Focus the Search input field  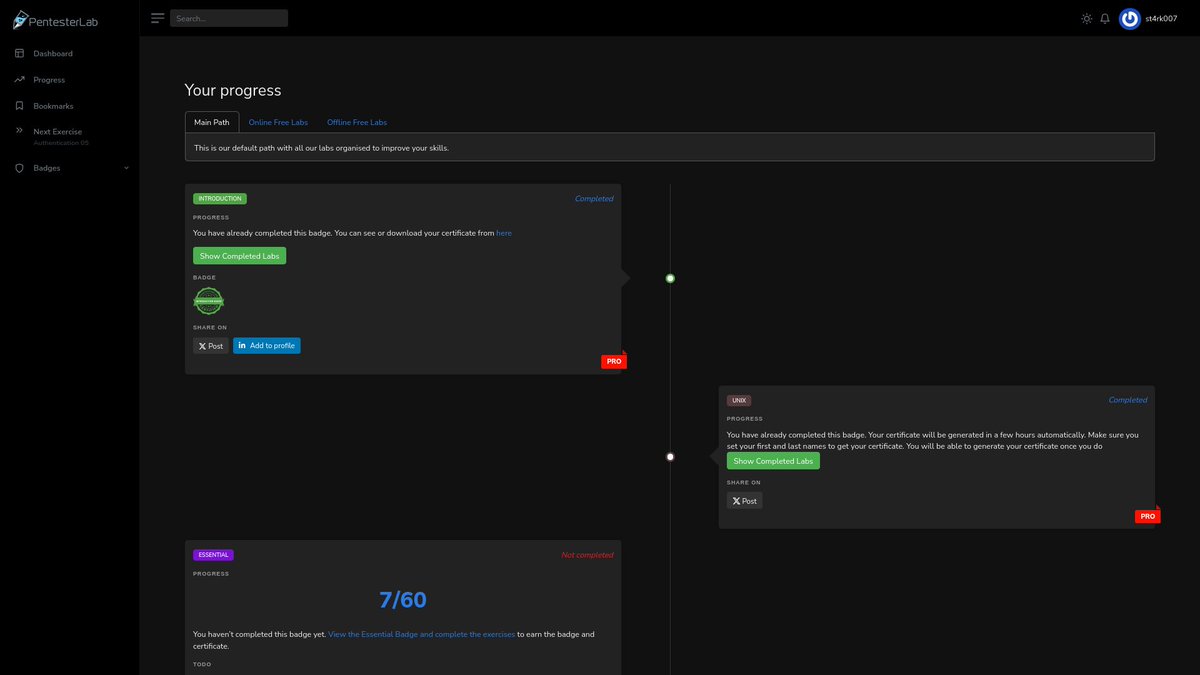pyautogui.click(x=229, y=18)
